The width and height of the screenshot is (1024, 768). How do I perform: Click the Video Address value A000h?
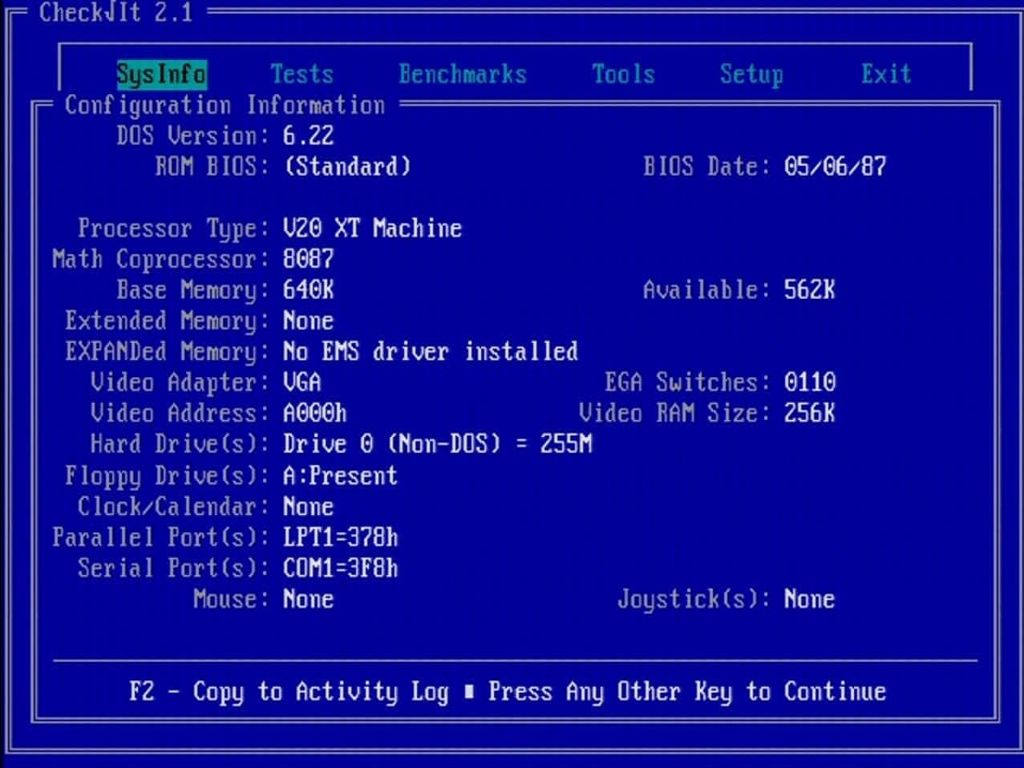[x=315, y=413]
